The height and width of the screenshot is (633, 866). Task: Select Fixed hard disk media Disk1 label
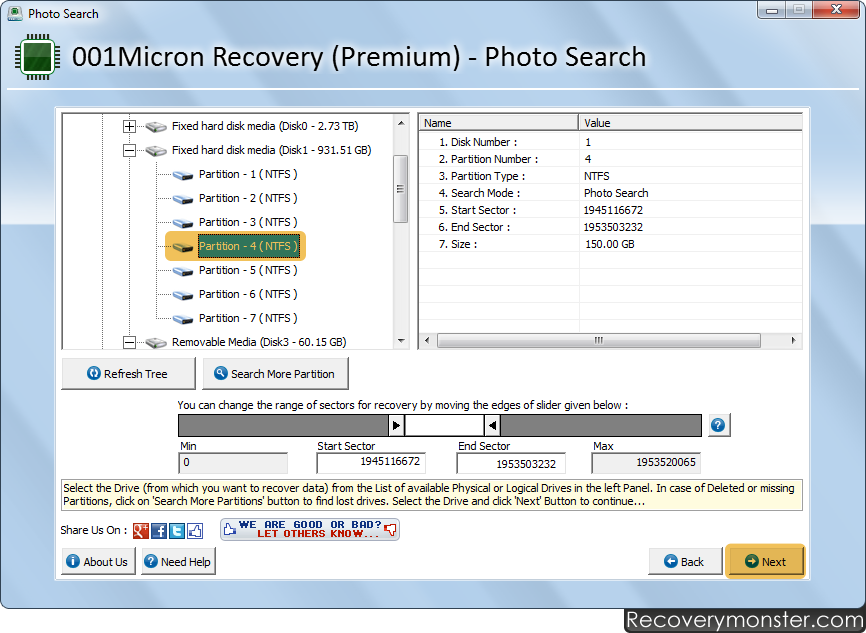click(x=271, y=150)
